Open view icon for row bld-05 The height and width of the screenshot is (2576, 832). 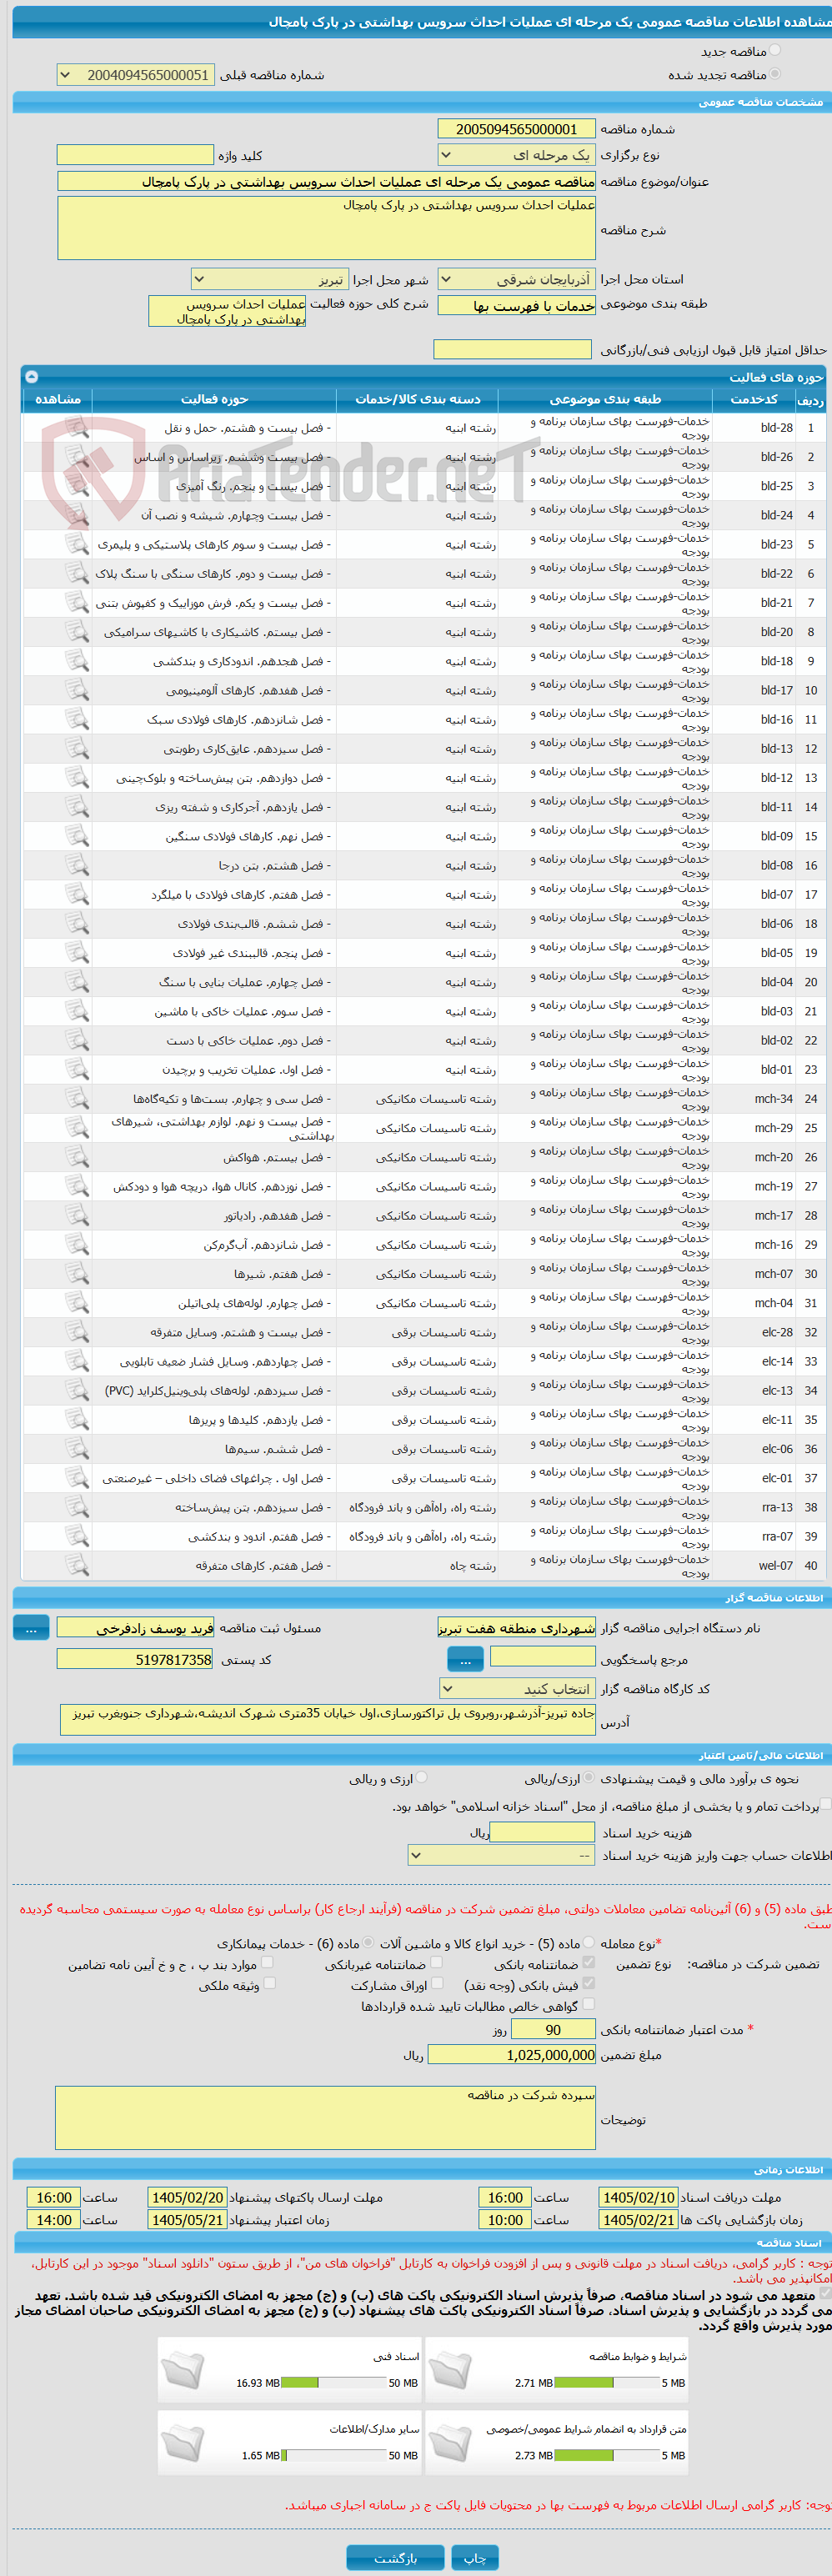(x=76, y=953)
